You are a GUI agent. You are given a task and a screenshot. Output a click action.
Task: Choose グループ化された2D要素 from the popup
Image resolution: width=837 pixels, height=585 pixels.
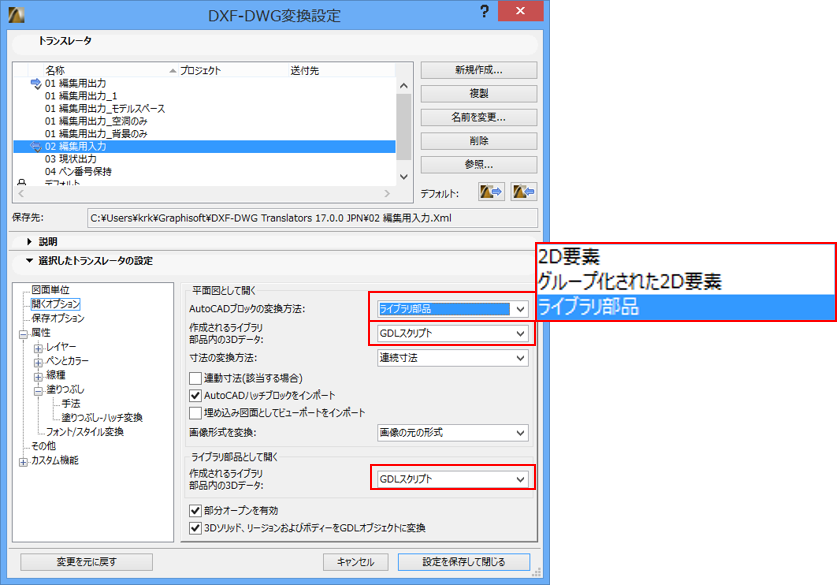pos(686,281)
